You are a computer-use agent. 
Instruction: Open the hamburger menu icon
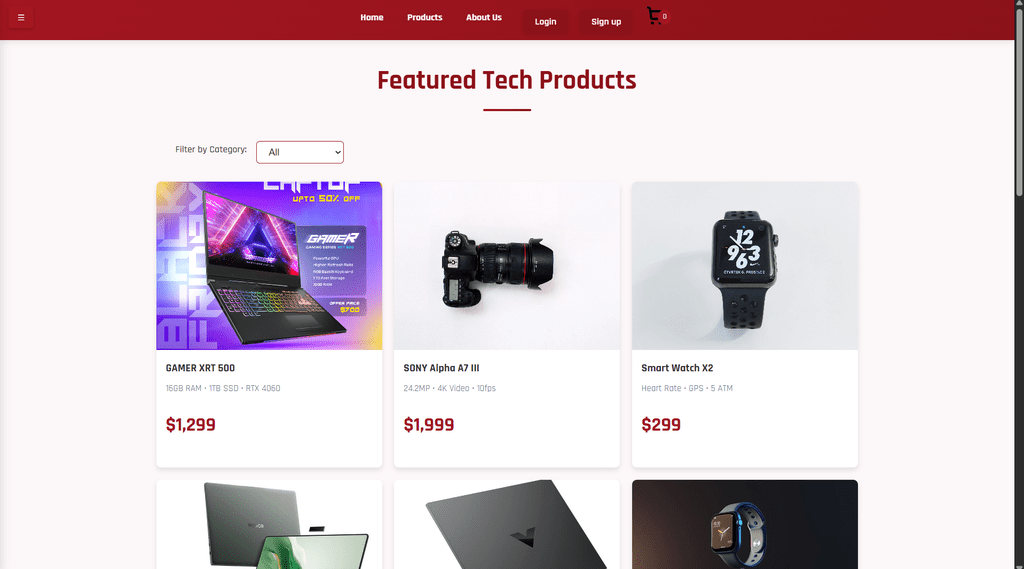click(x=21, y=18)
